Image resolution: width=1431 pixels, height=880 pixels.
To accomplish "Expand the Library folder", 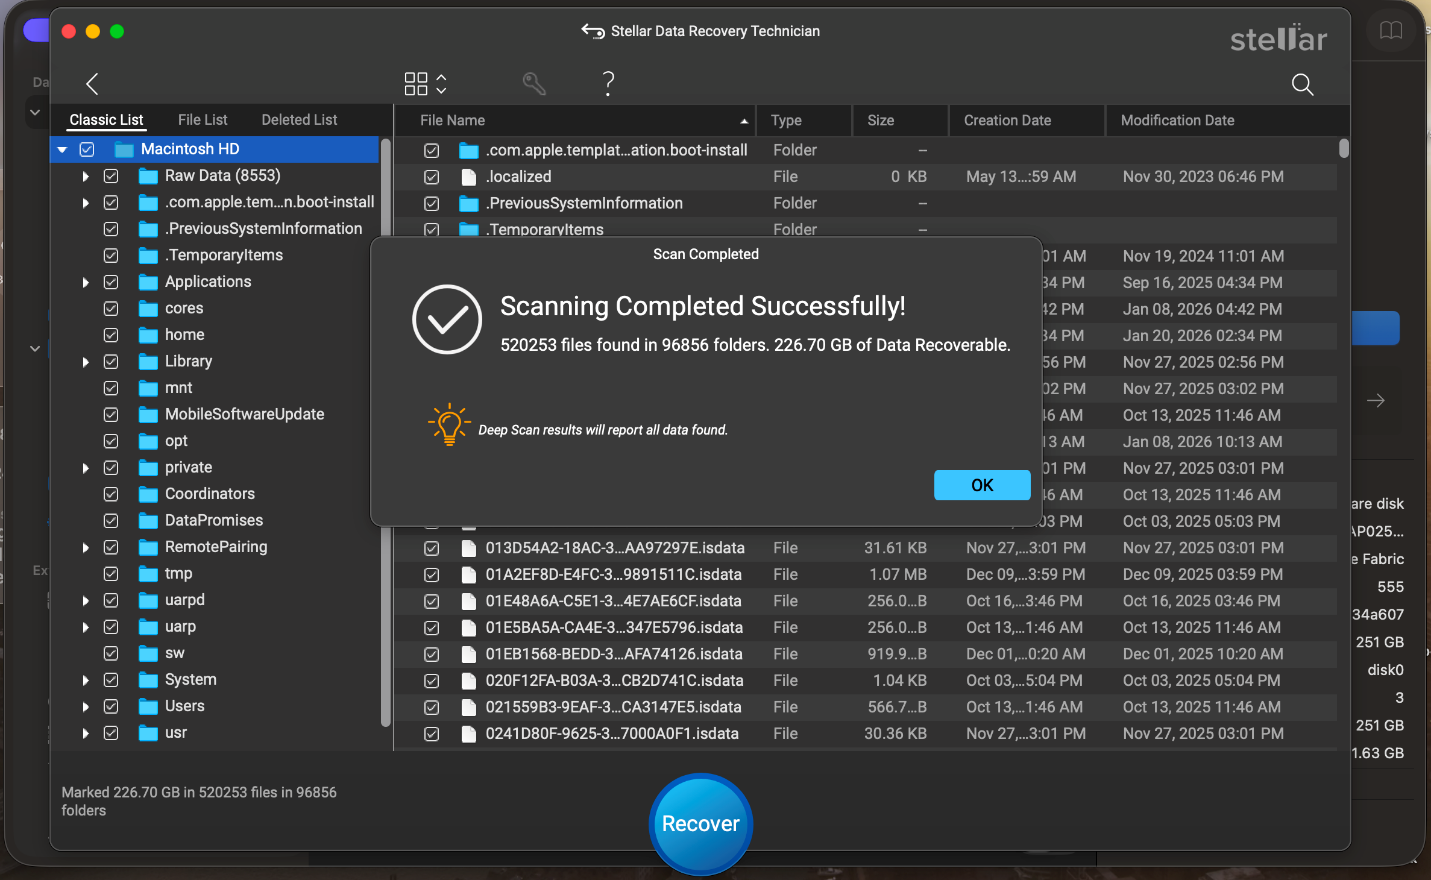I will pyautogui.click(x=86, y=362).
